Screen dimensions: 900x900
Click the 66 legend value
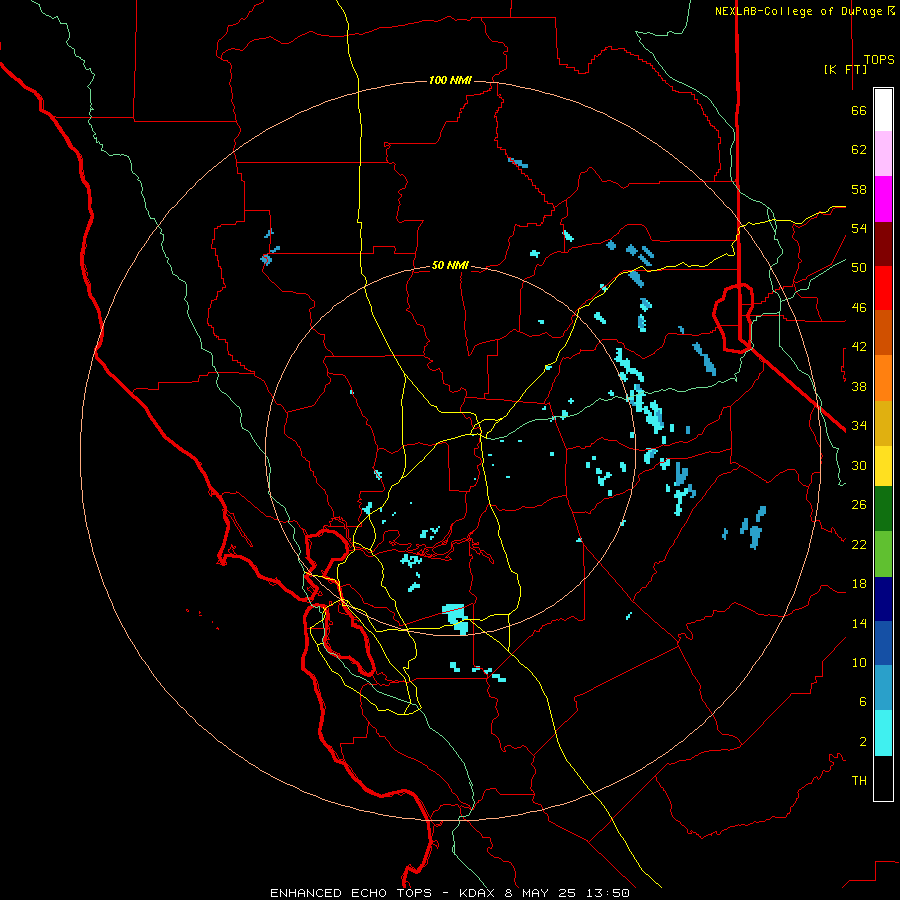pos(859,110)
